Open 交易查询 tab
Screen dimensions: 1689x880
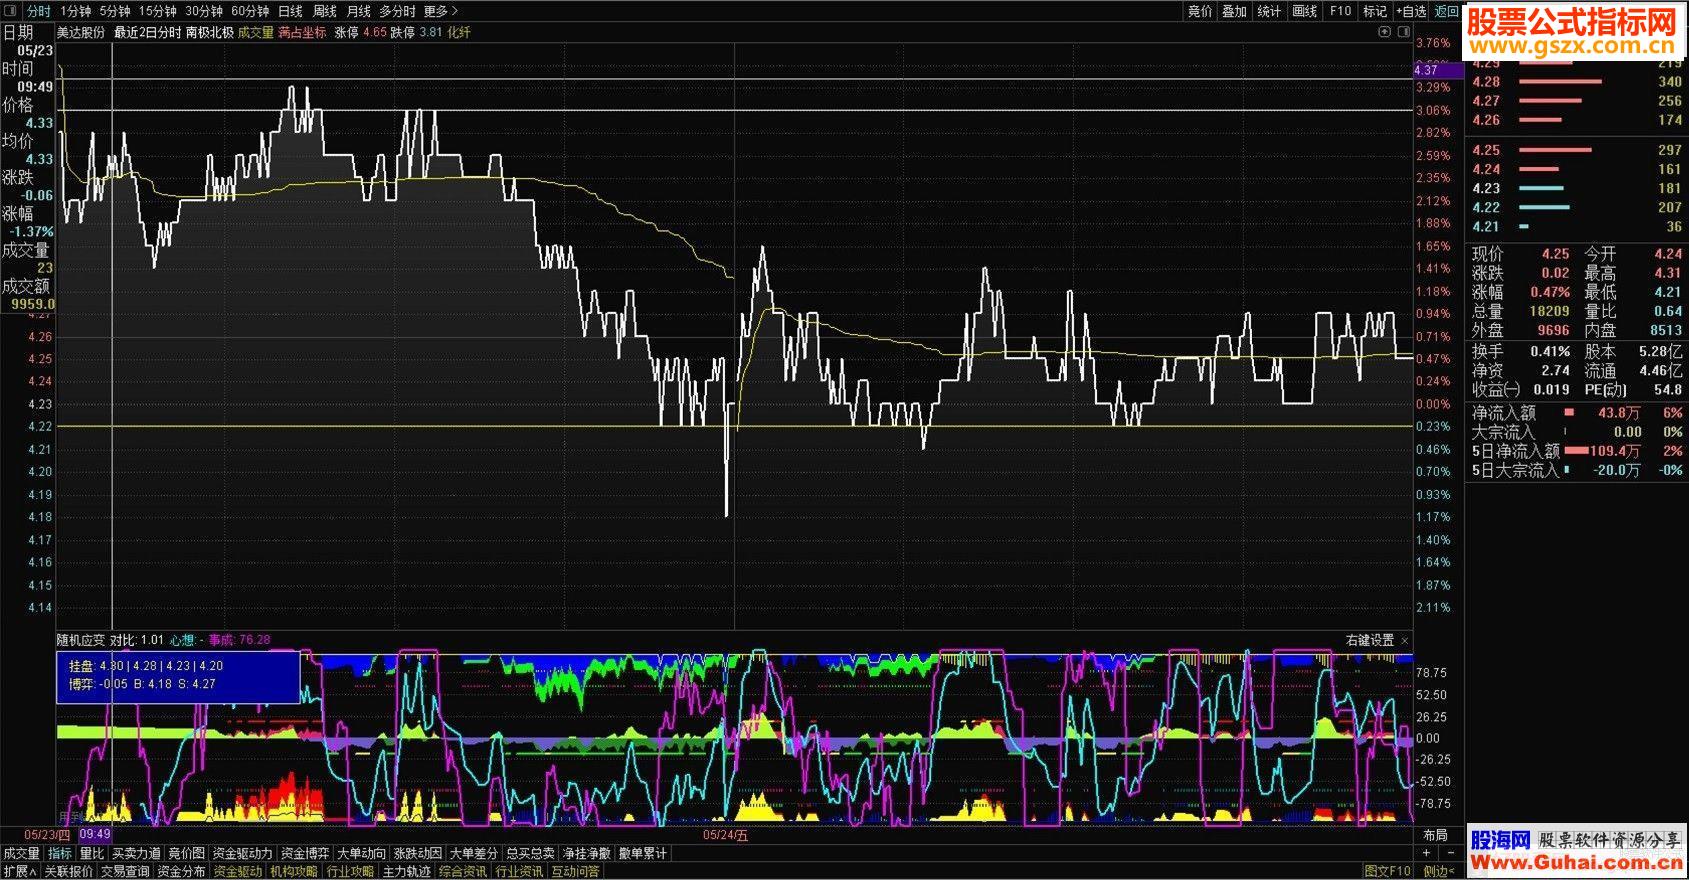coord(126,871)
